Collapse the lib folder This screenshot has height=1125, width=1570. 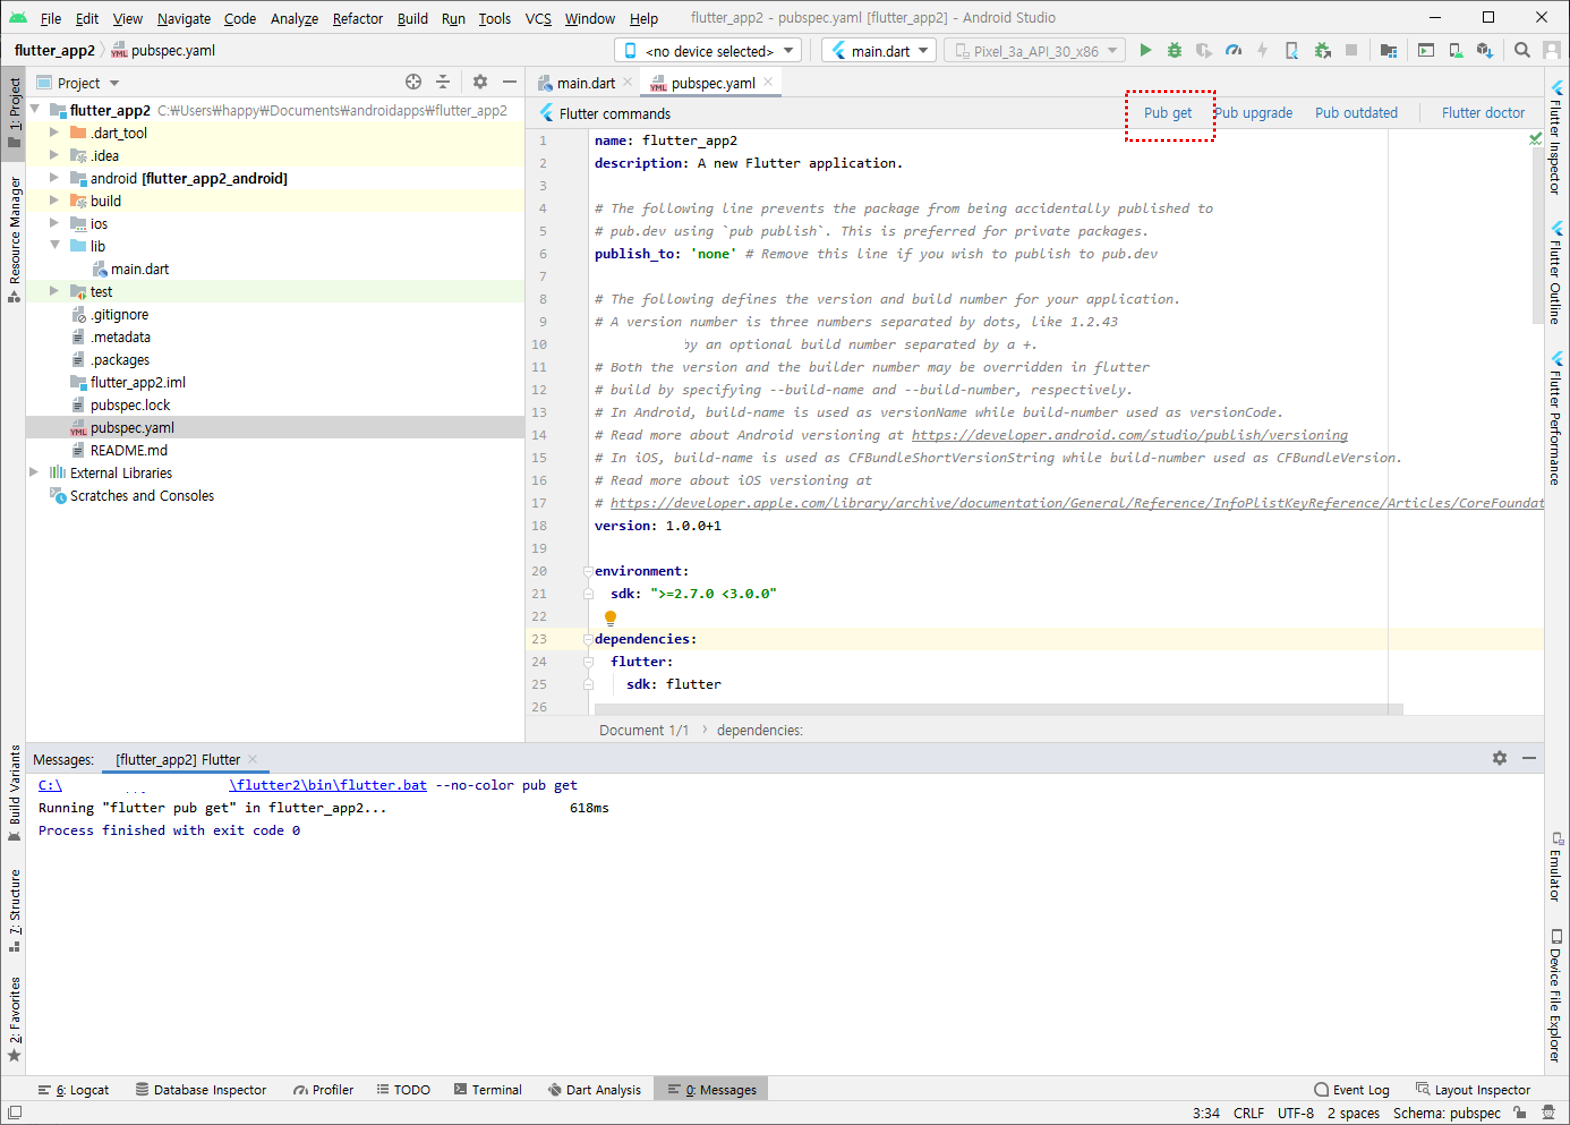(x=54, y=245)
